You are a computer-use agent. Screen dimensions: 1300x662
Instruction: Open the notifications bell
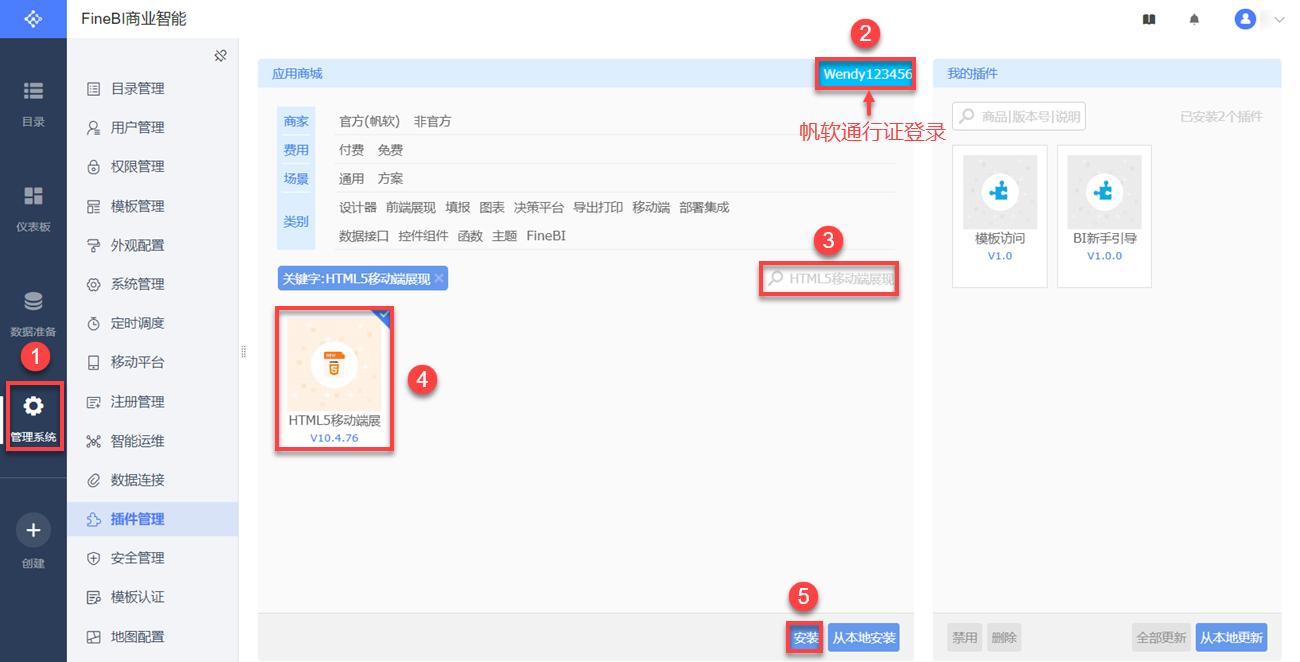(1194, 19)
